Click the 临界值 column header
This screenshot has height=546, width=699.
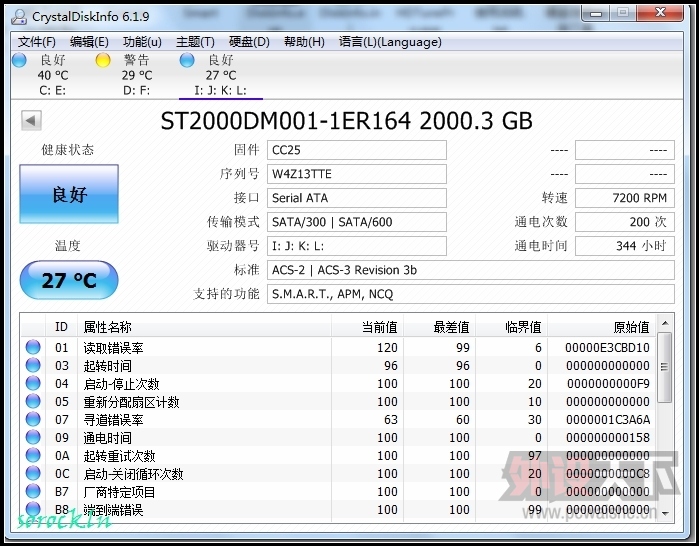point(512,327)
